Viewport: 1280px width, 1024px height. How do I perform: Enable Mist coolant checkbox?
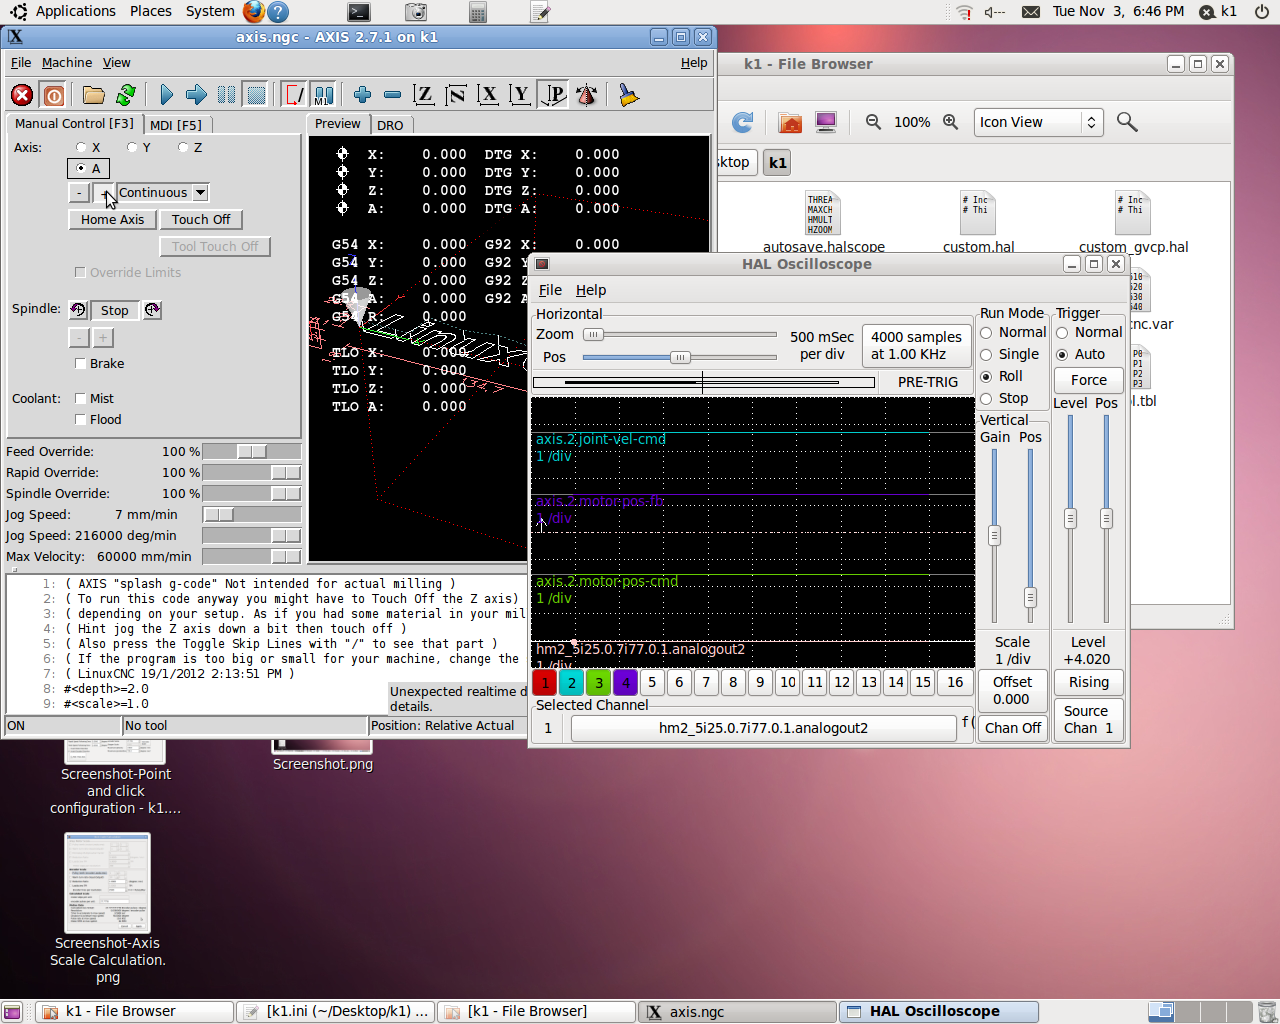80,399
